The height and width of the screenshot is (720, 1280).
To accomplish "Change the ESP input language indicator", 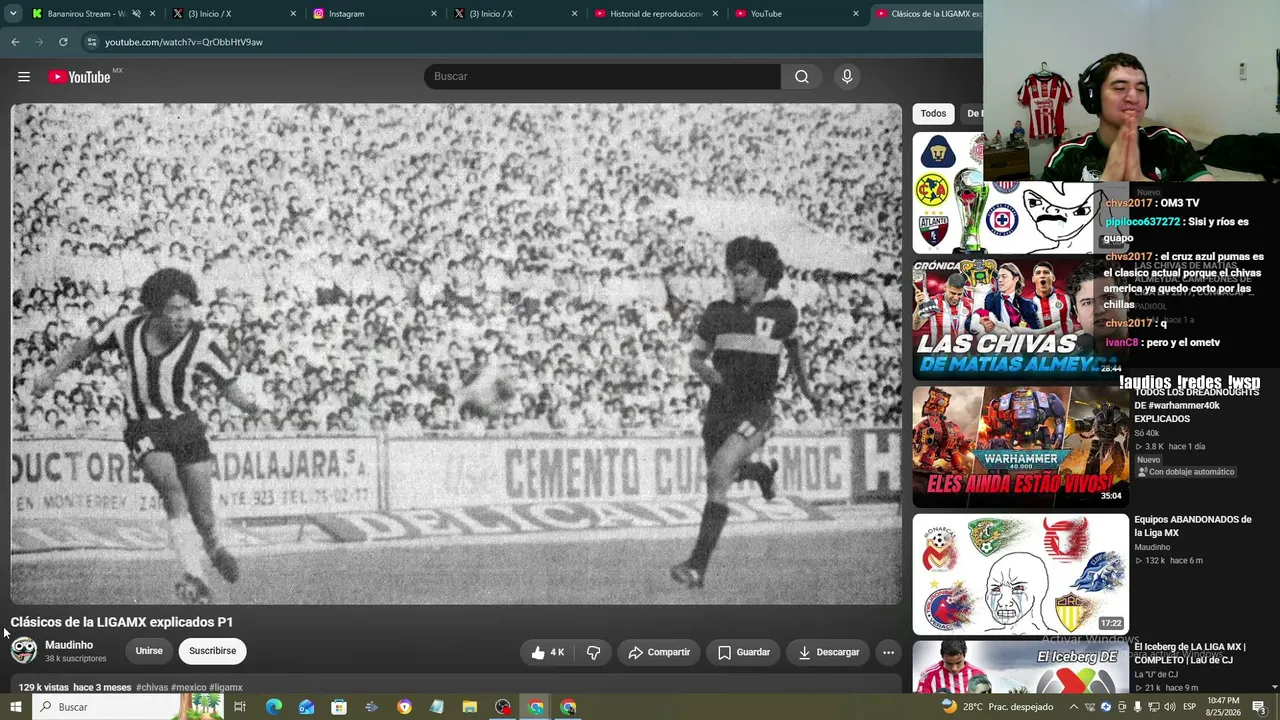I will [1190, 707].
